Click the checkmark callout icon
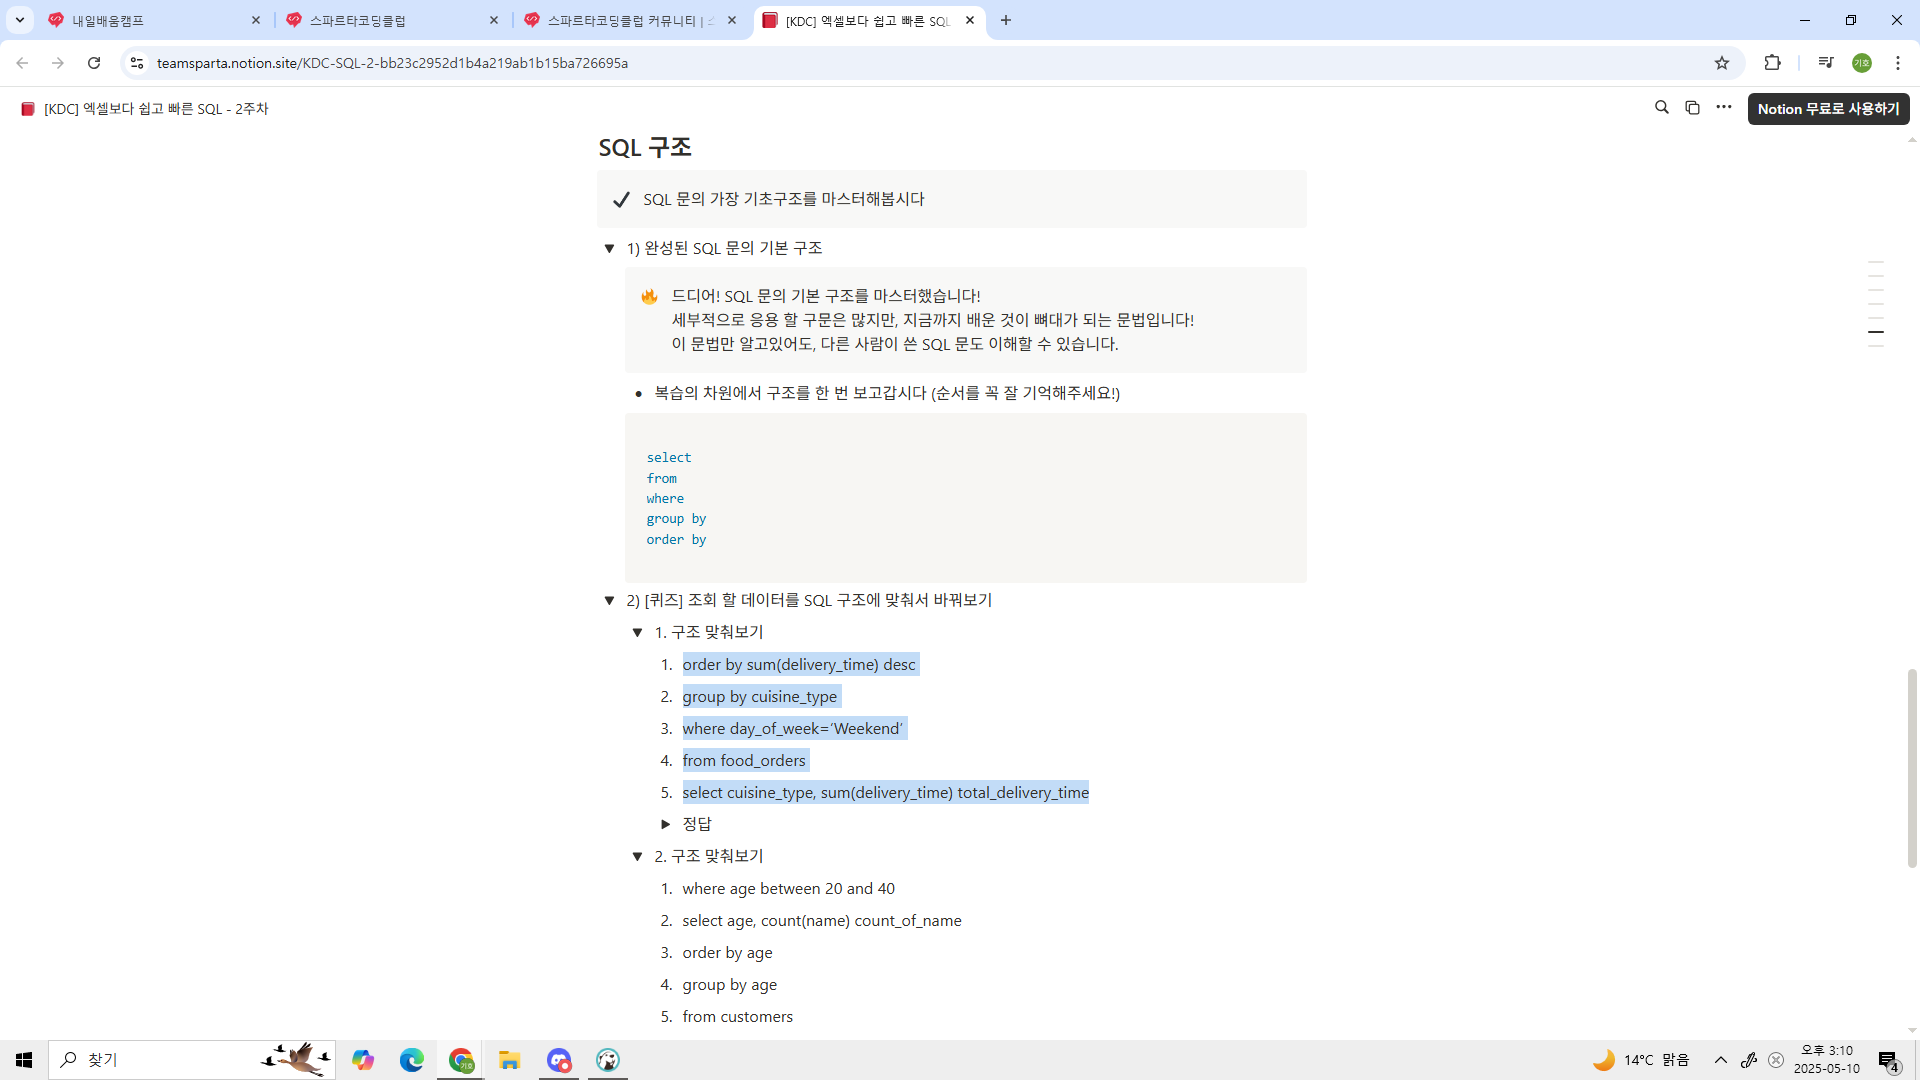 (621, 199)
